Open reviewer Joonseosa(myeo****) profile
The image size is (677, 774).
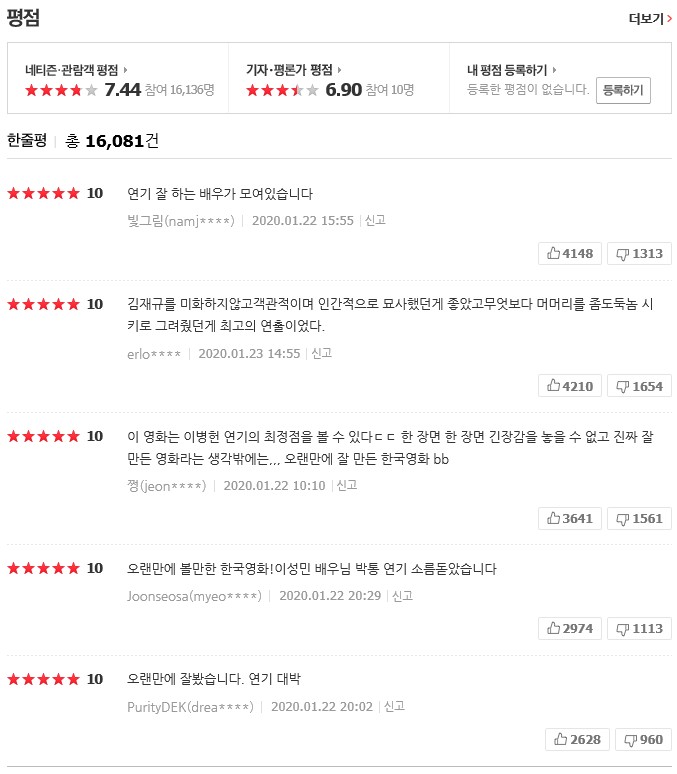click(x=194, y=596)
